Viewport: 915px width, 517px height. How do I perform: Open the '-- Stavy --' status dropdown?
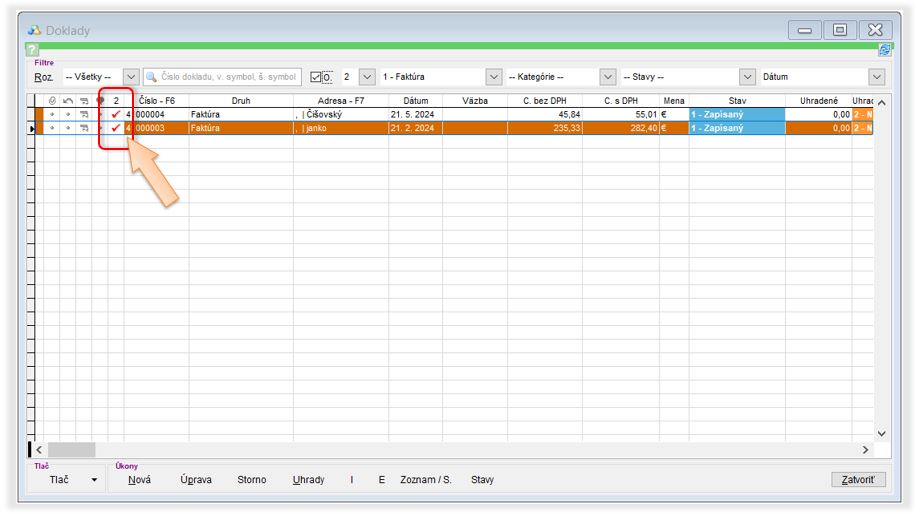coord(747,77)
